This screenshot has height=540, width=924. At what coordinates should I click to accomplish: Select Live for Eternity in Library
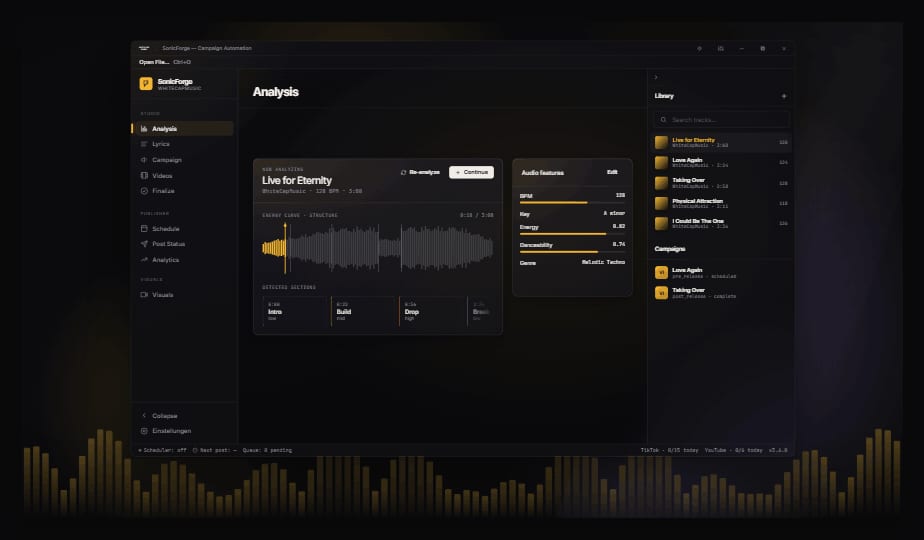point(721,142)
